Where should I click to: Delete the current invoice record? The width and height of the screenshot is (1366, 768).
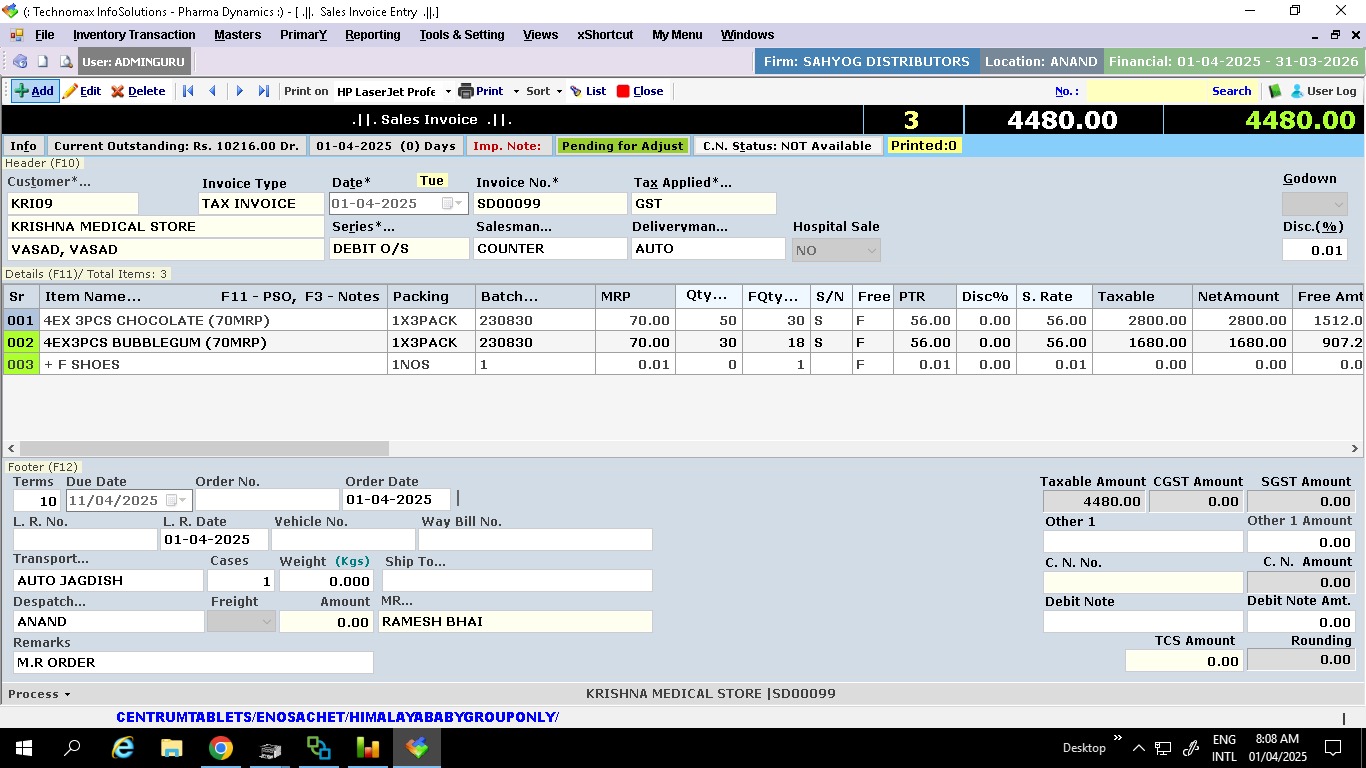138,91
